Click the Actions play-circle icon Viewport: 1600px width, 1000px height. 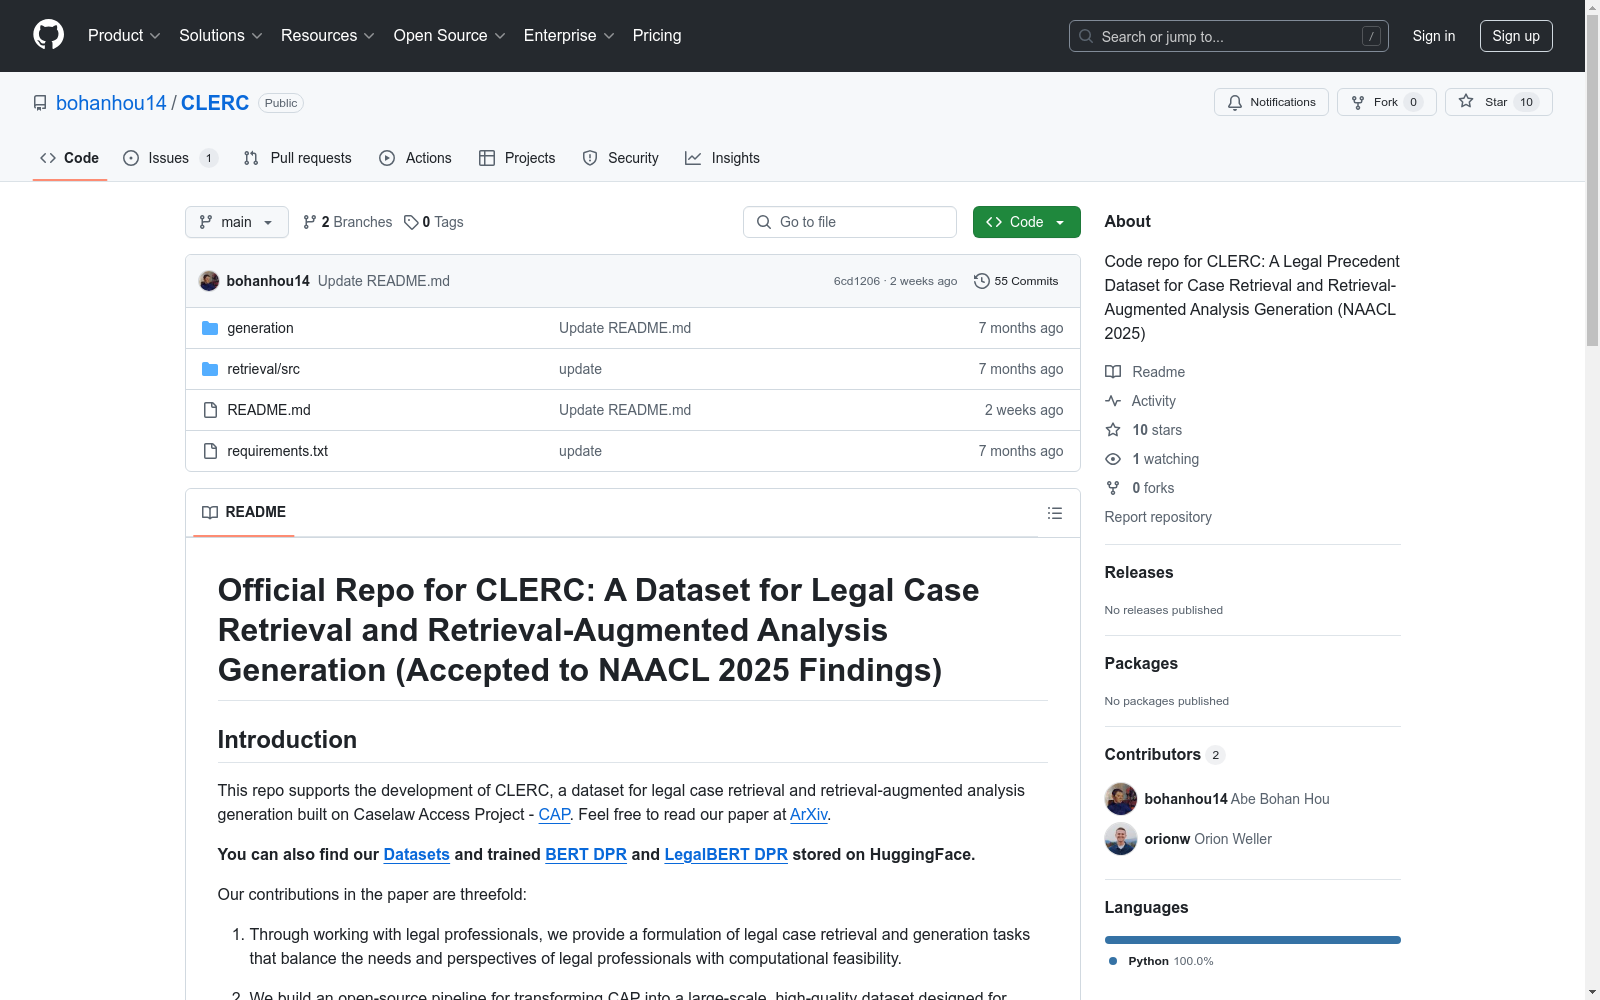(386, 158)
